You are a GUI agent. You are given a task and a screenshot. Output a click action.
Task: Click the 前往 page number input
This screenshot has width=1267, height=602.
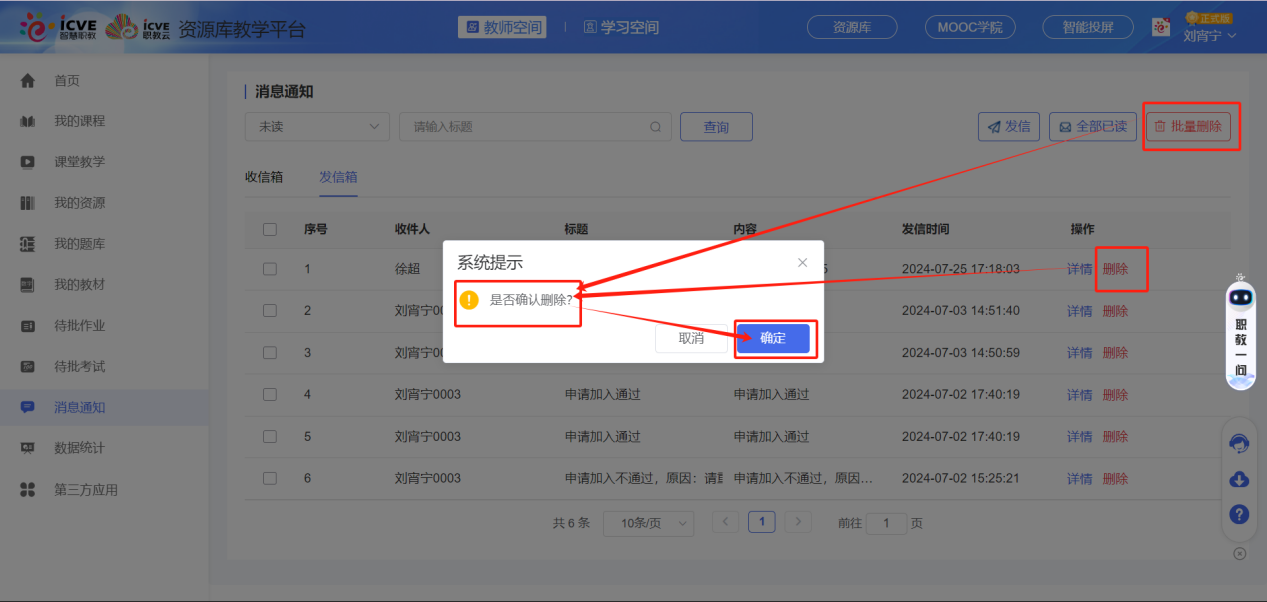click(x=887, y=523)
